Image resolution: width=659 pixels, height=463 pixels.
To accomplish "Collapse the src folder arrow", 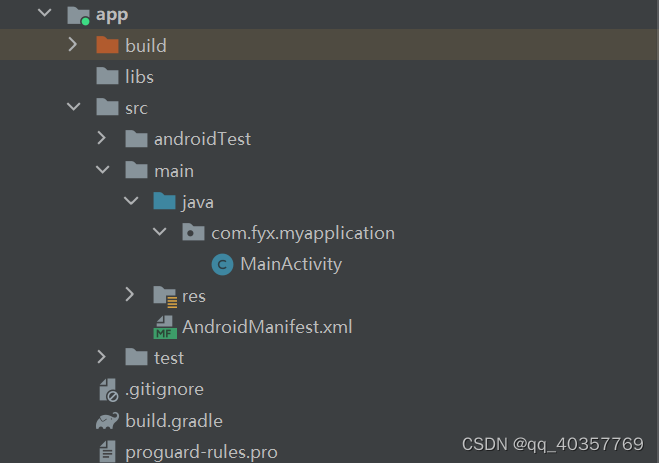I will tap(74, 107).
